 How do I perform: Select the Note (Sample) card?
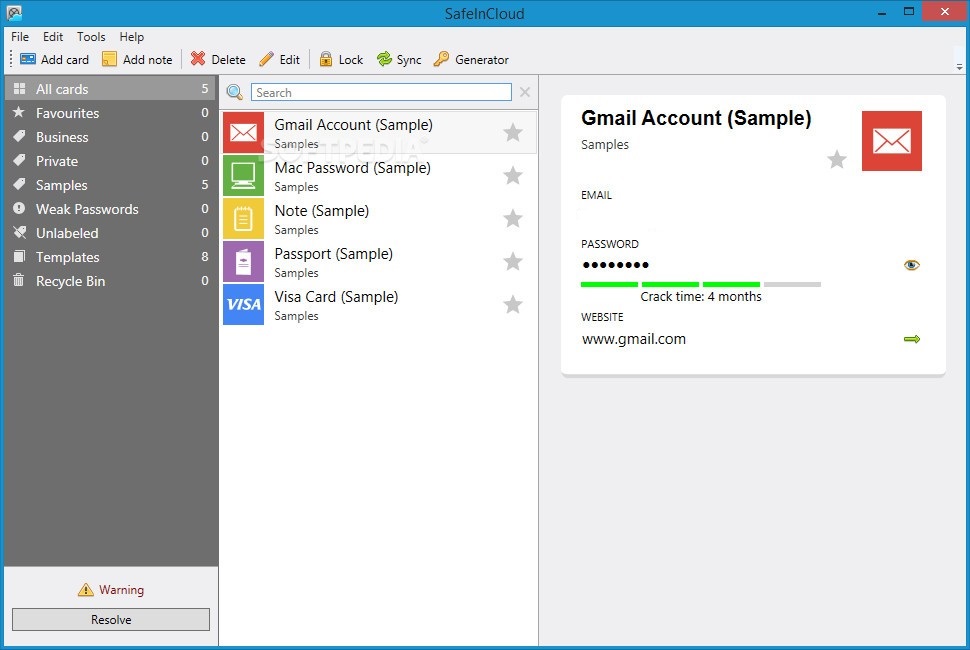[379, 218]
